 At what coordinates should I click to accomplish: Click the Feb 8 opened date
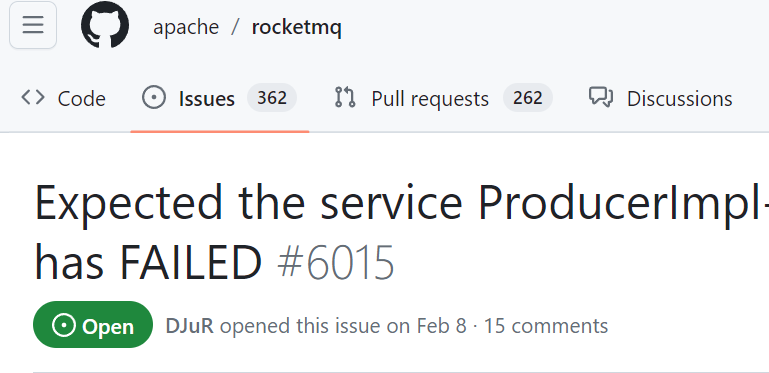(441, 325)
